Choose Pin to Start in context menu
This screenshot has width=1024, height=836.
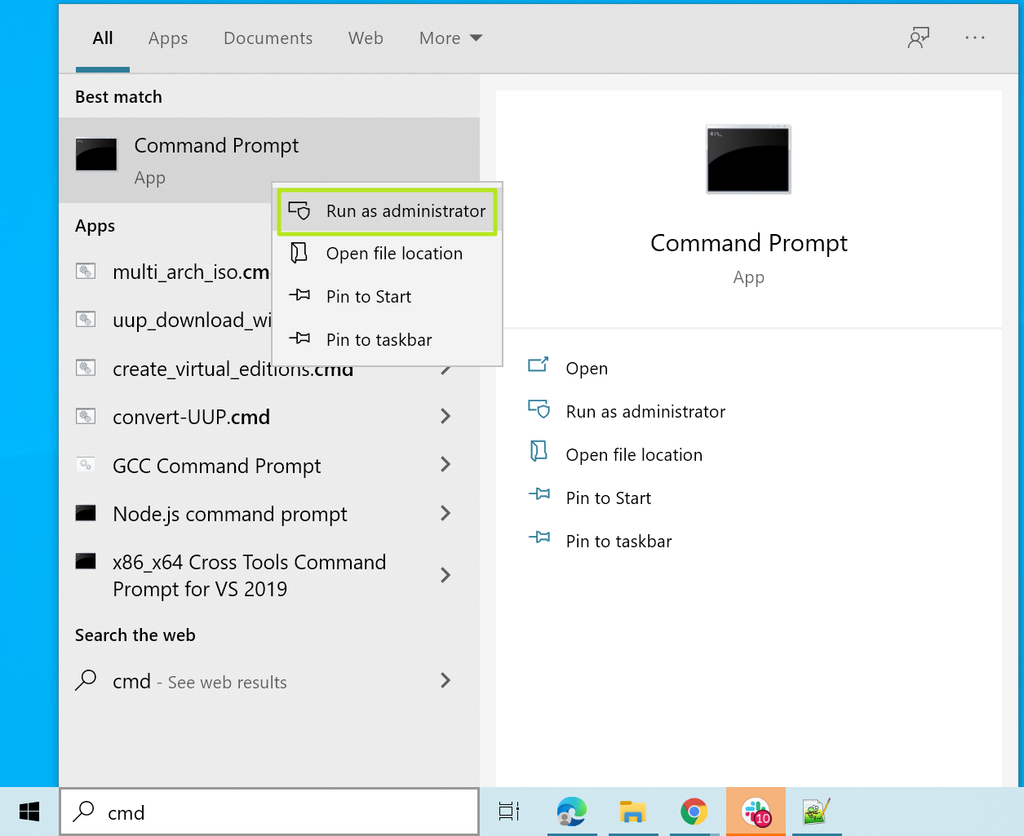[x=387, y=297]
